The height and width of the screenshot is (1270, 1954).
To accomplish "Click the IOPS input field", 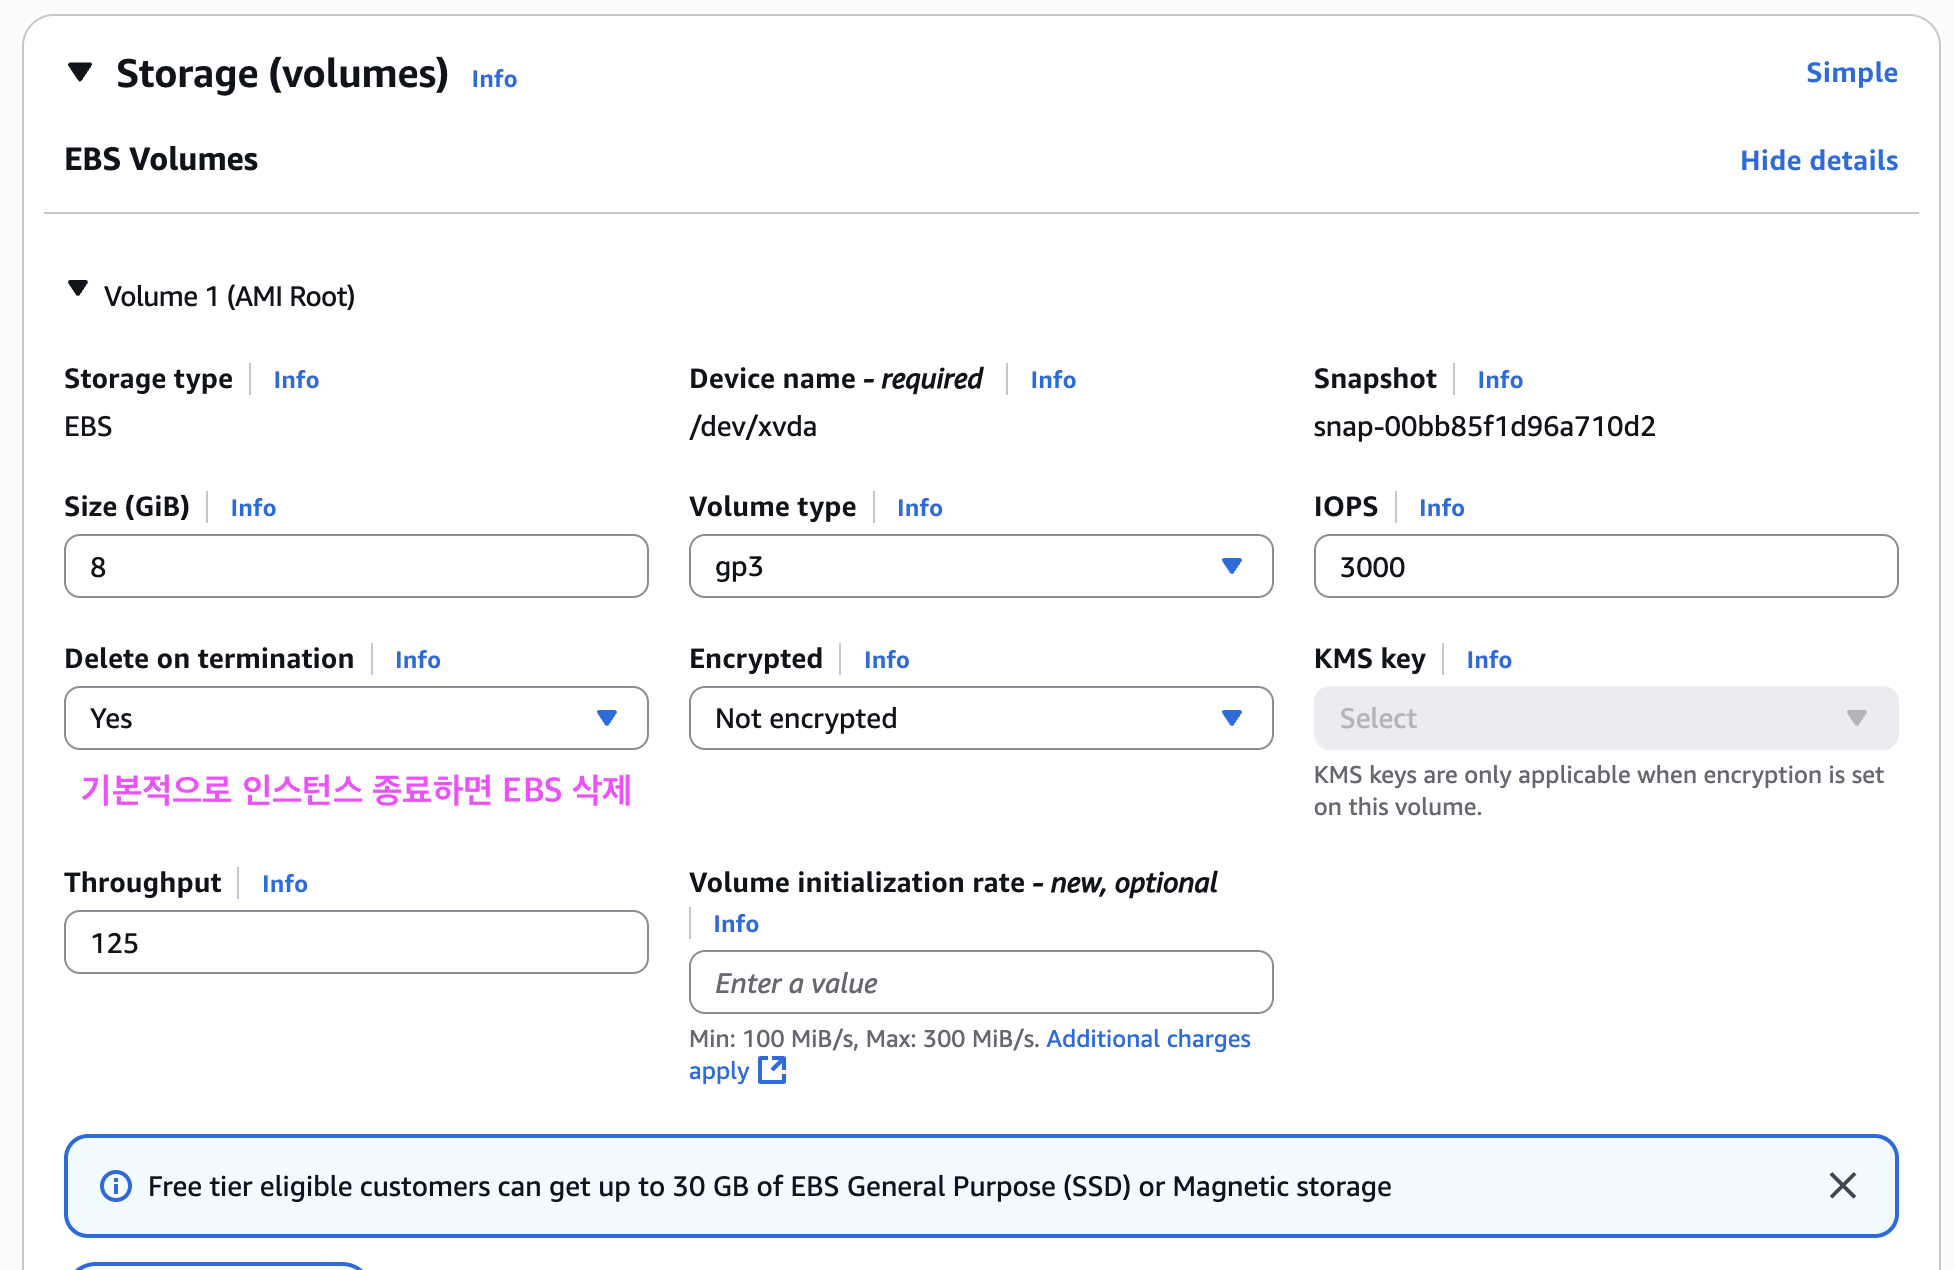I will tap(1605, 566).
